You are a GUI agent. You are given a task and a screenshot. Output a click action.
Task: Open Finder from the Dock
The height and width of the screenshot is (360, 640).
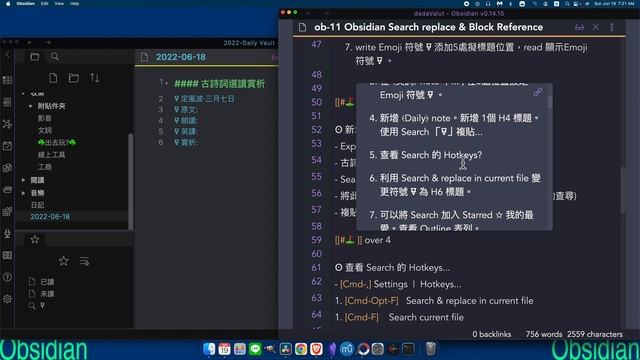(x=209, y=349)
